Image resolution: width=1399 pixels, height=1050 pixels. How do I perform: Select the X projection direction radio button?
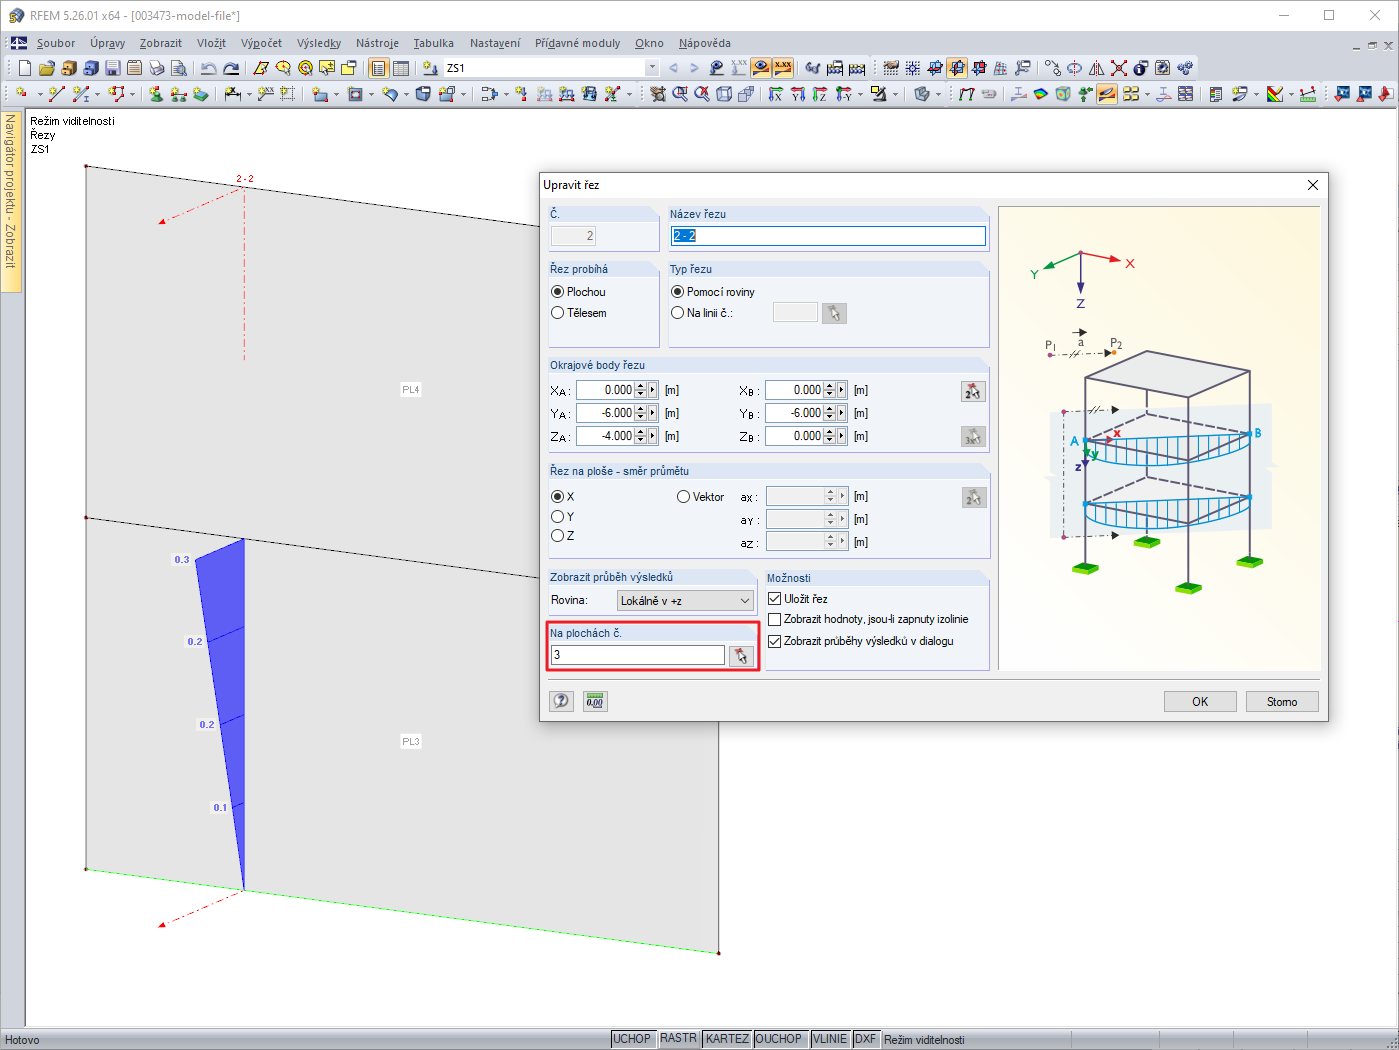(557, 497)
